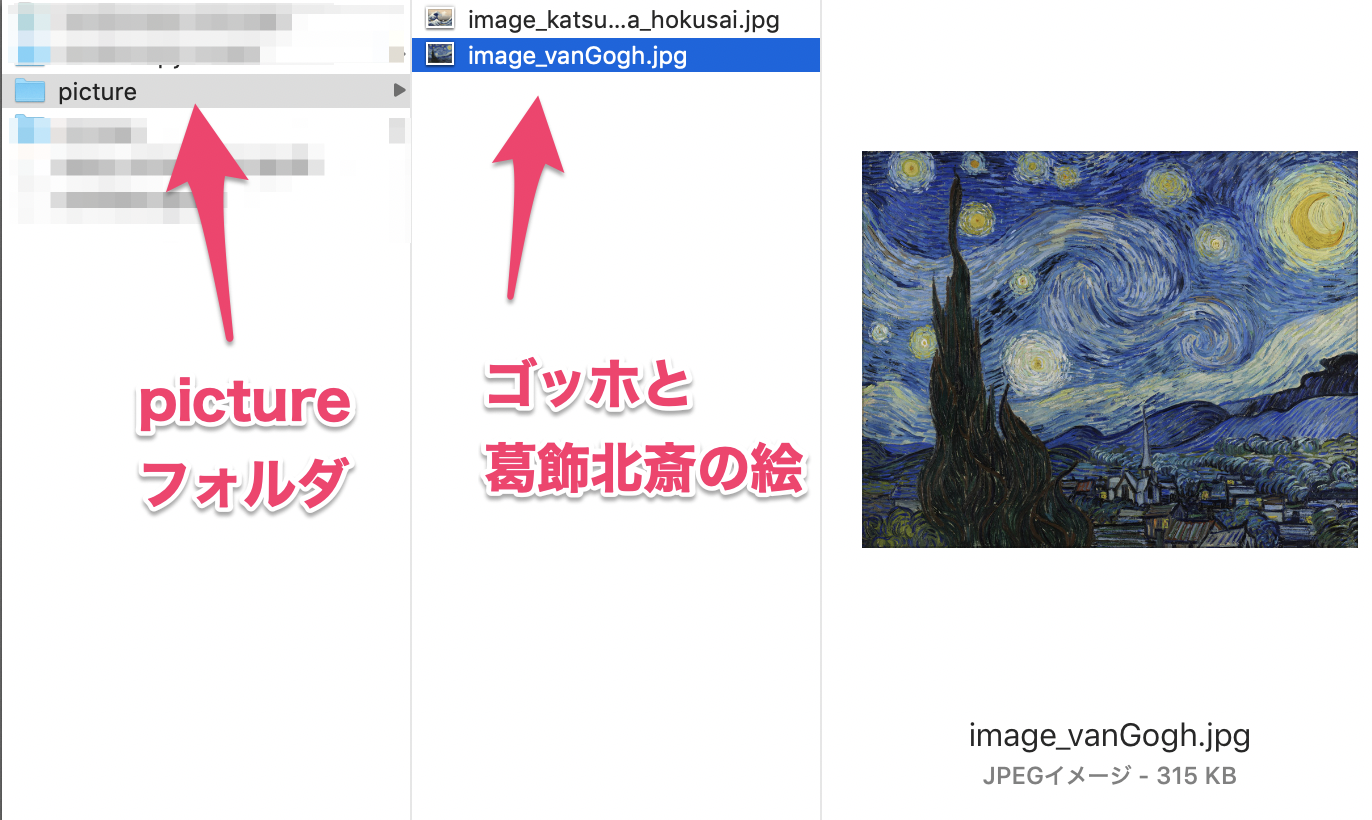
Task: Click the JPEGイメージ - 315 KB info text
Action: coord(1109,775)
